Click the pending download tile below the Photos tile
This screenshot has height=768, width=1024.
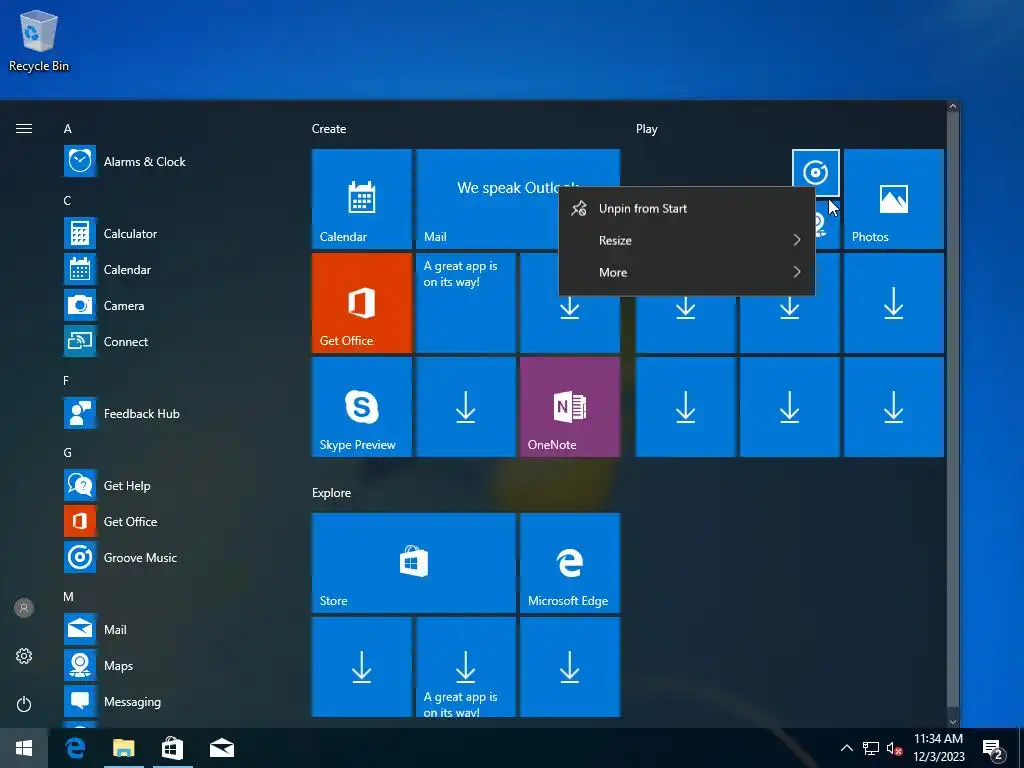tap(893, 302)
